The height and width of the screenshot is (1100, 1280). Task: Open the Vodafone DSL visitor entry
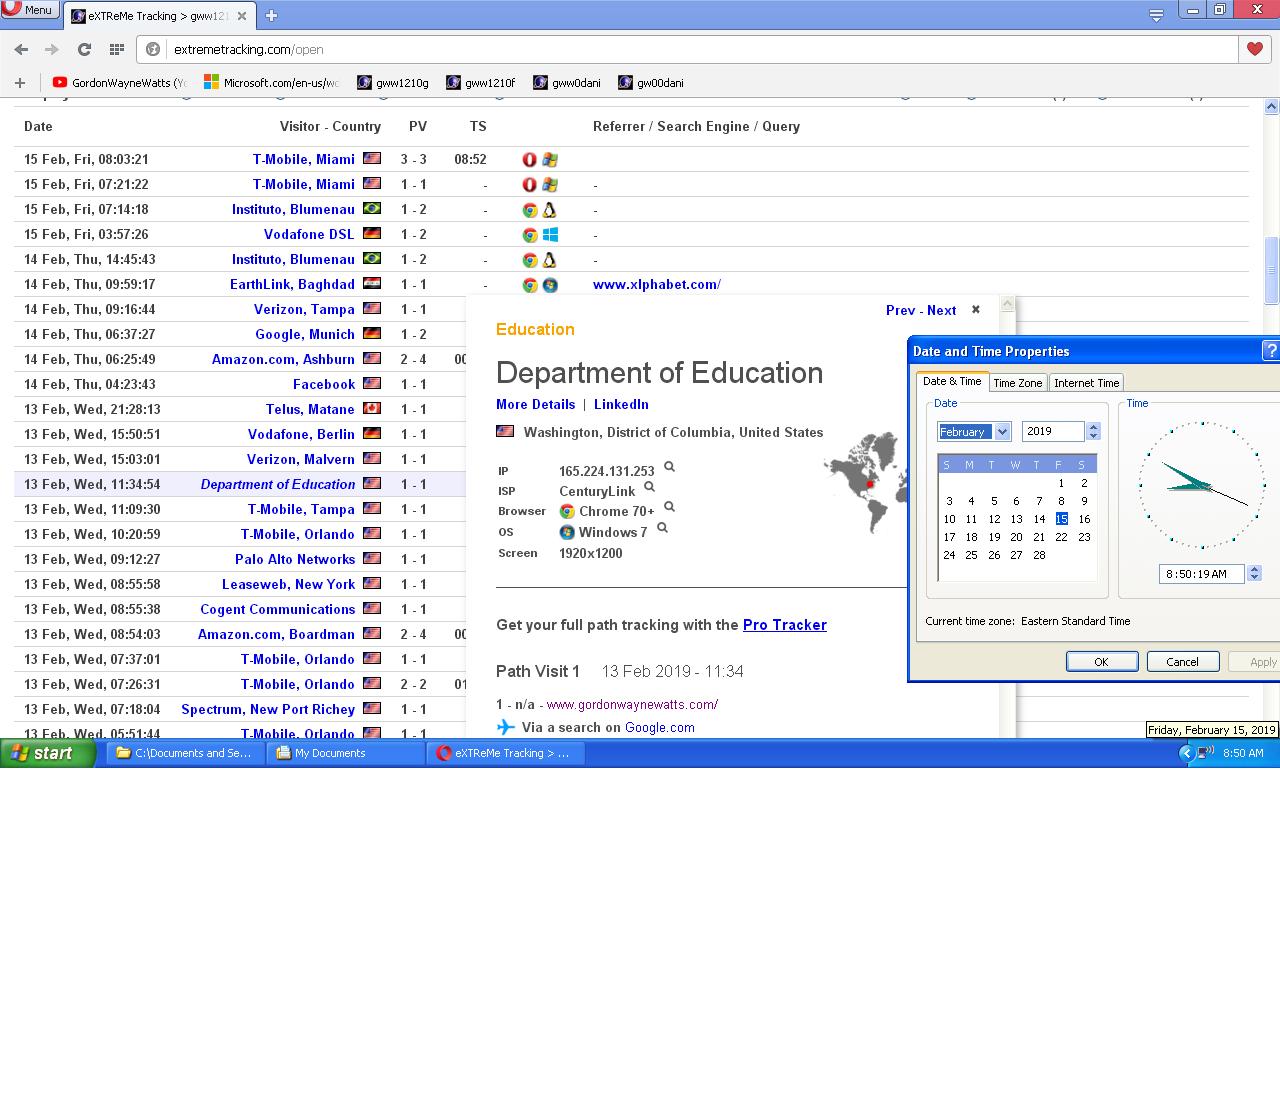(x=309, y=234)
